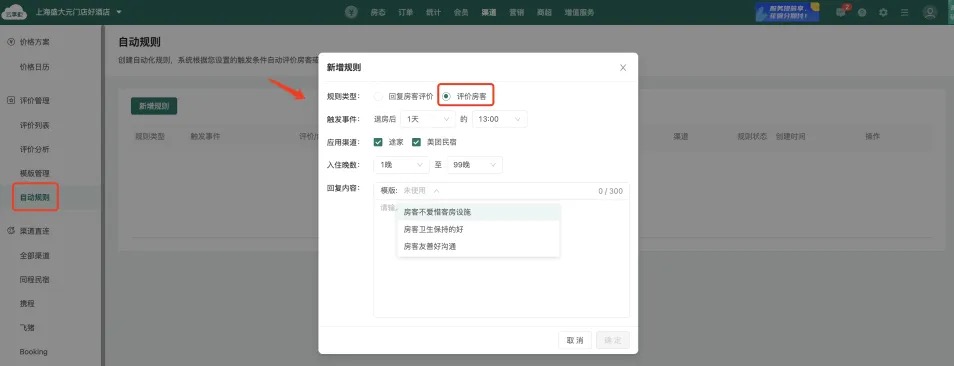Choose template 房客不爱惜客房设施

pos(478,212)
